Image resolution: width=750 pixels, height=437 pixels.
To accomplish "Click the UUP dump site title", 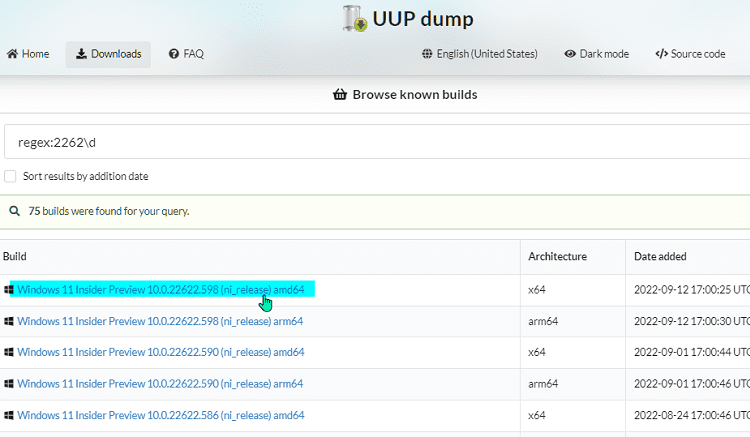I will [x=423, y=19].
